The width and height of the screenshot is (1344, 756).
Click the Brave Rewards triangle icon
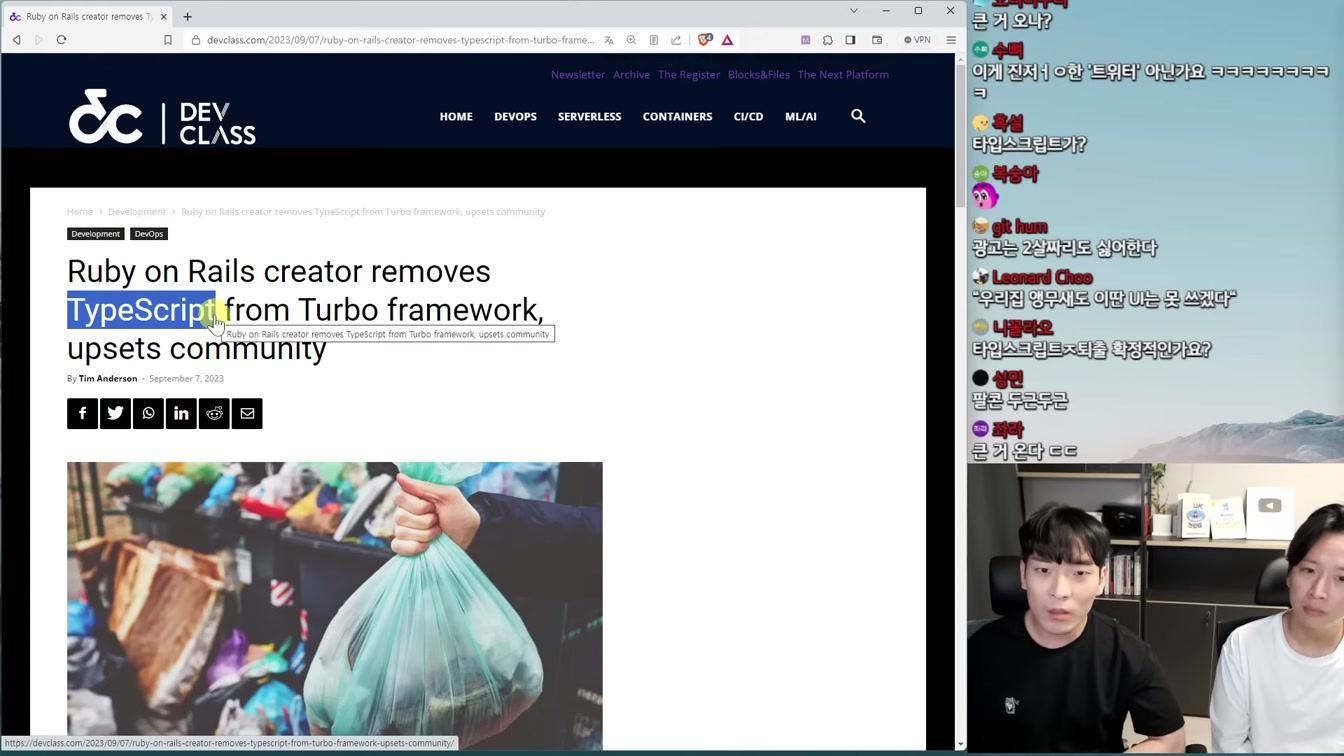point(727,40)
